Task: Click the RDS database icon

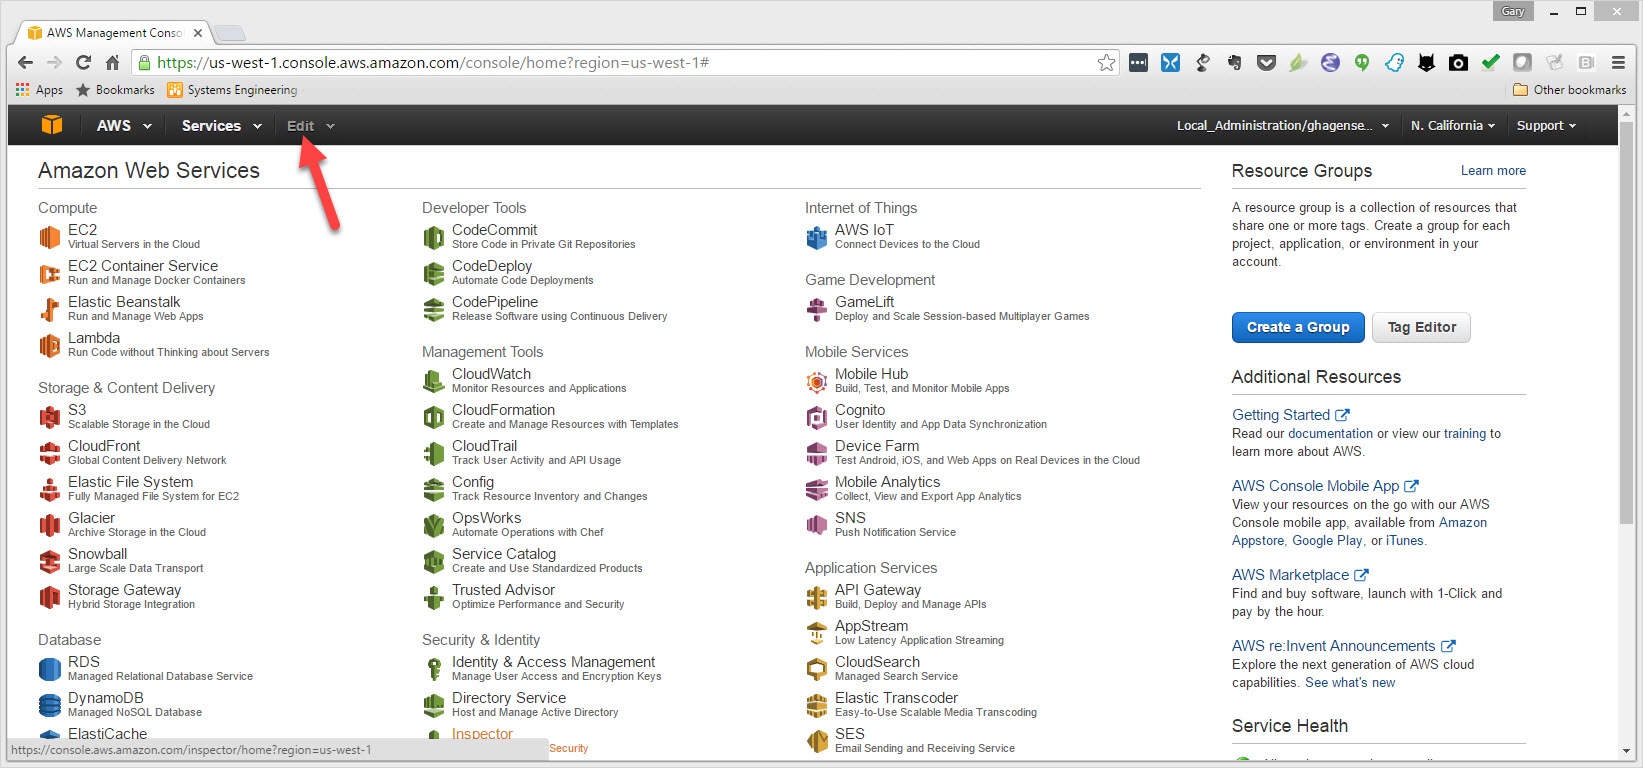Action: (50, 669)
